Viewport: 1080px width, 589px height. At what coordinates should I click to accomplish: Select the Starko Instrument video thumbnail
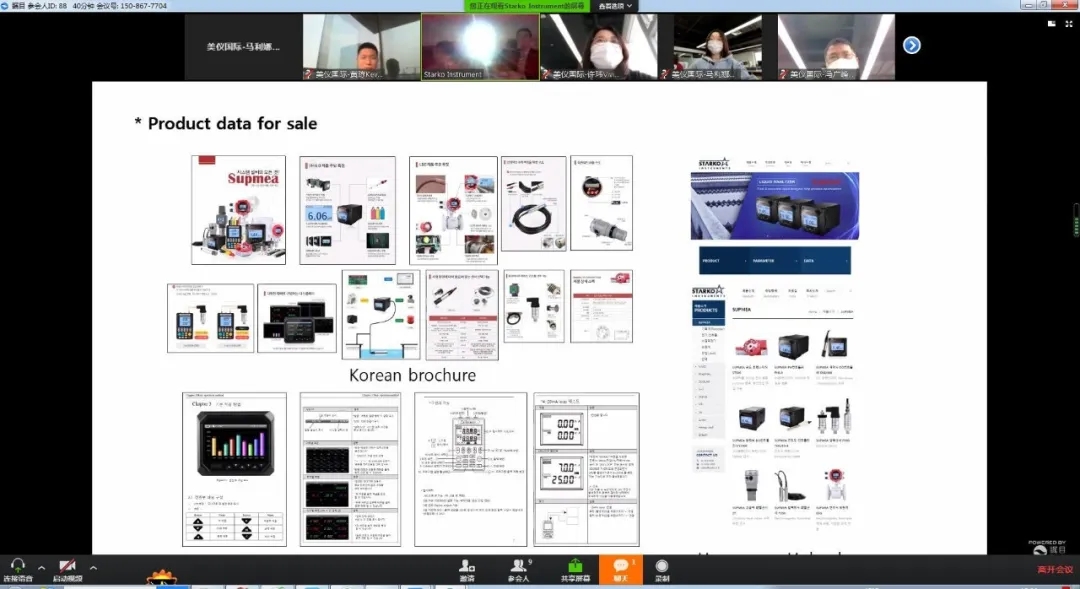pos(479,46)
